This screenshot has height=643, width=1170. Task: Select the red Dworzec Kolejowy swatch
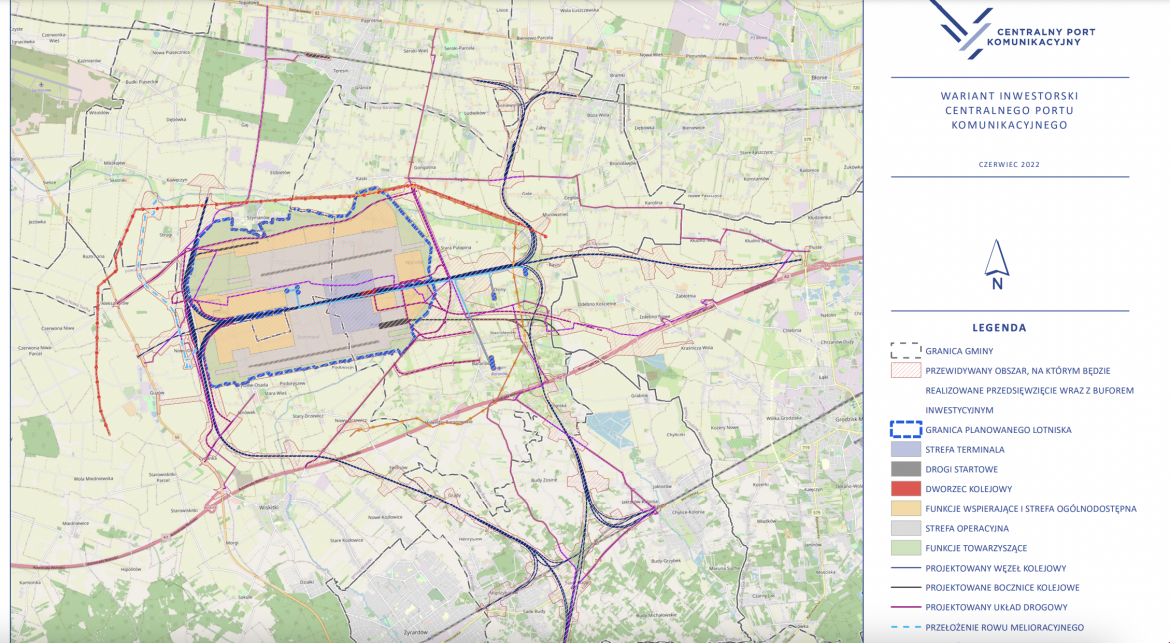[x=905, y=489]
